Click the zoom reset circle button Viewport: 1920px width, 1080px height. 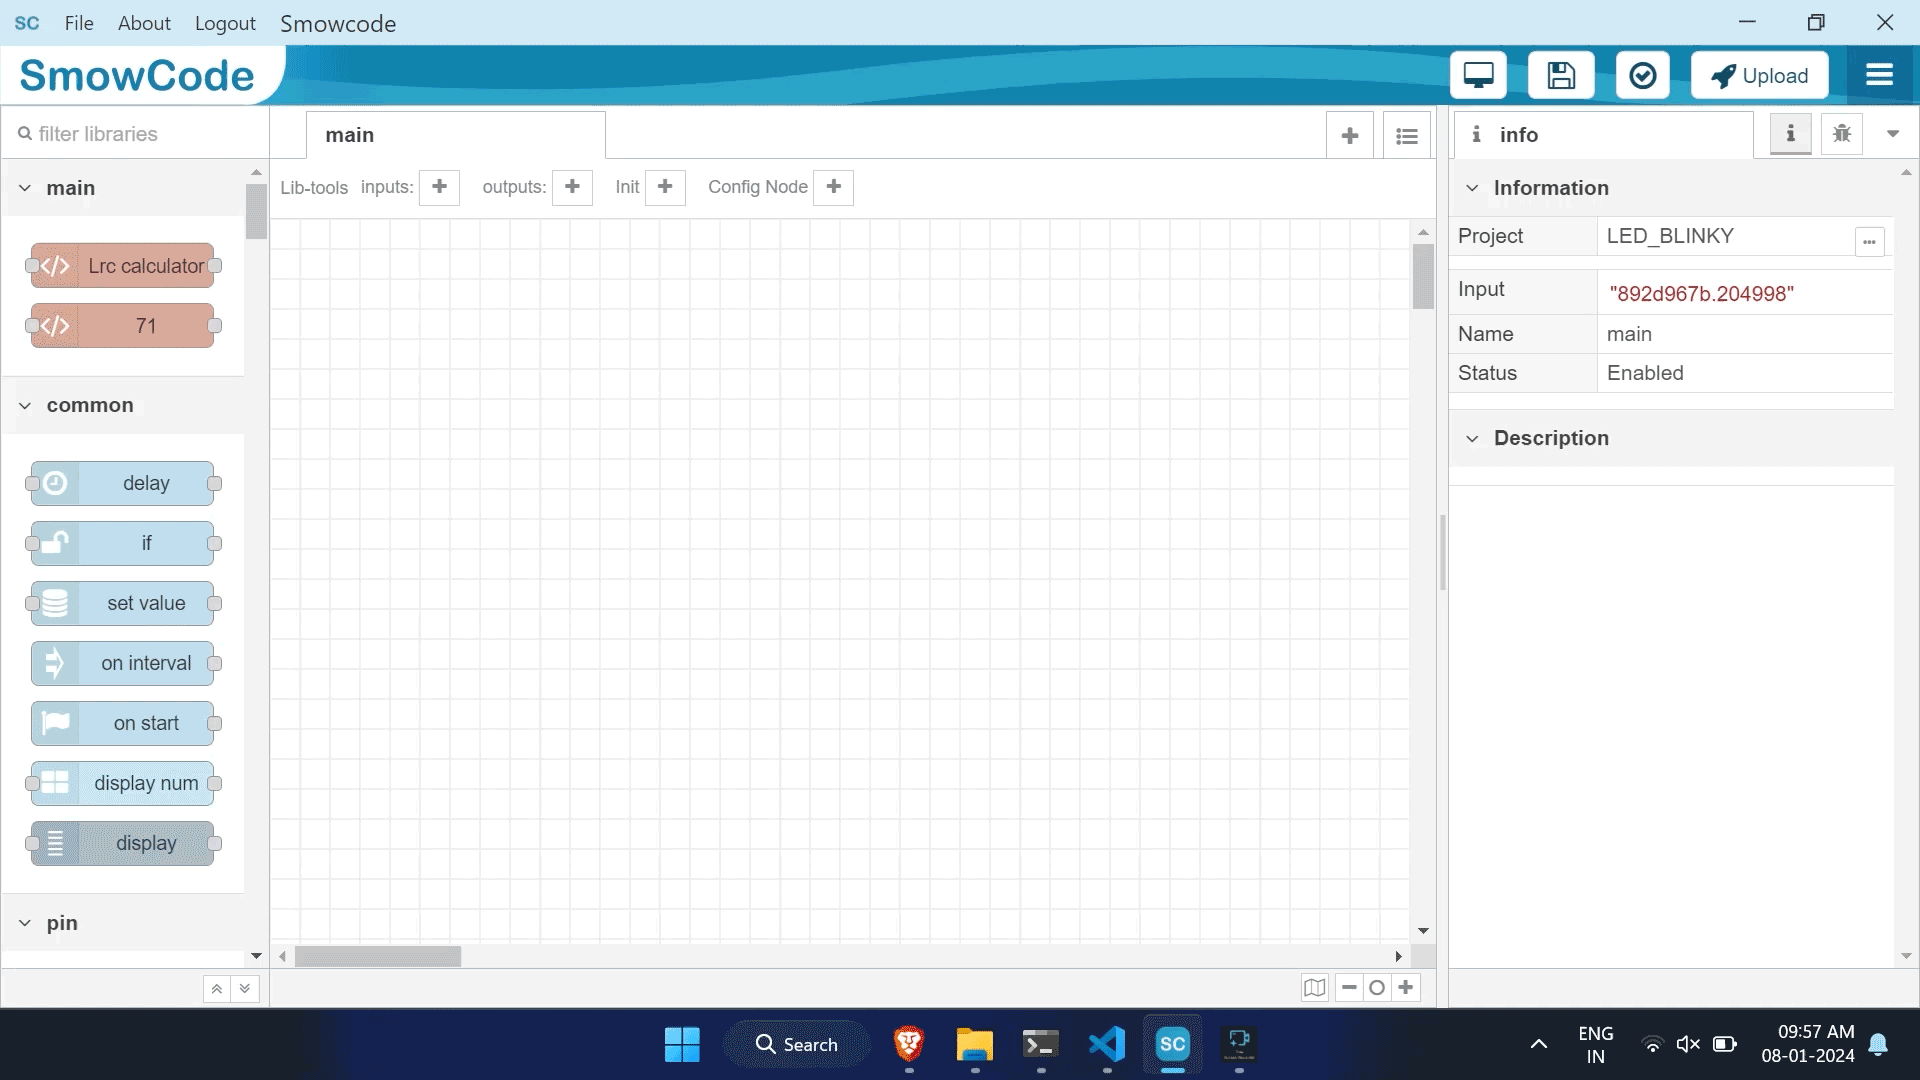pos(1377,988)
